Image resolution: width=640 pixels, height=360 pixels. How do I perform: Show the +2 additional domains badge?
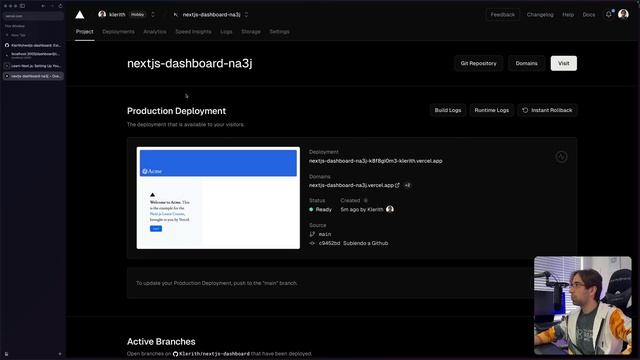click(407, 185)
